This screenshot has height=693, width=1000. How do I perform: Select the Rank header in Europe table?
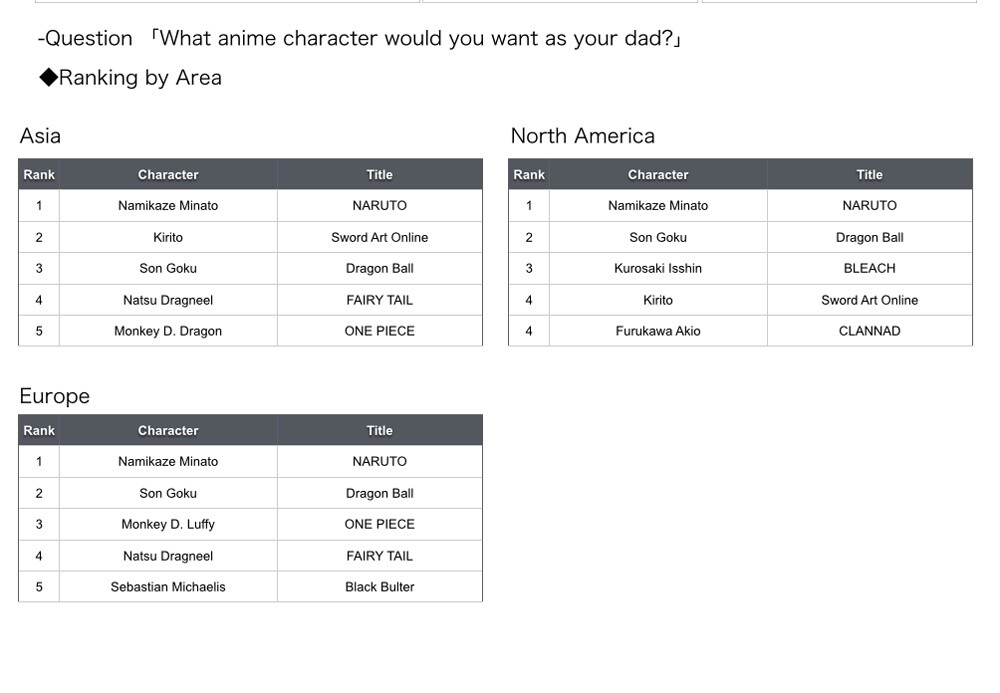39,431
